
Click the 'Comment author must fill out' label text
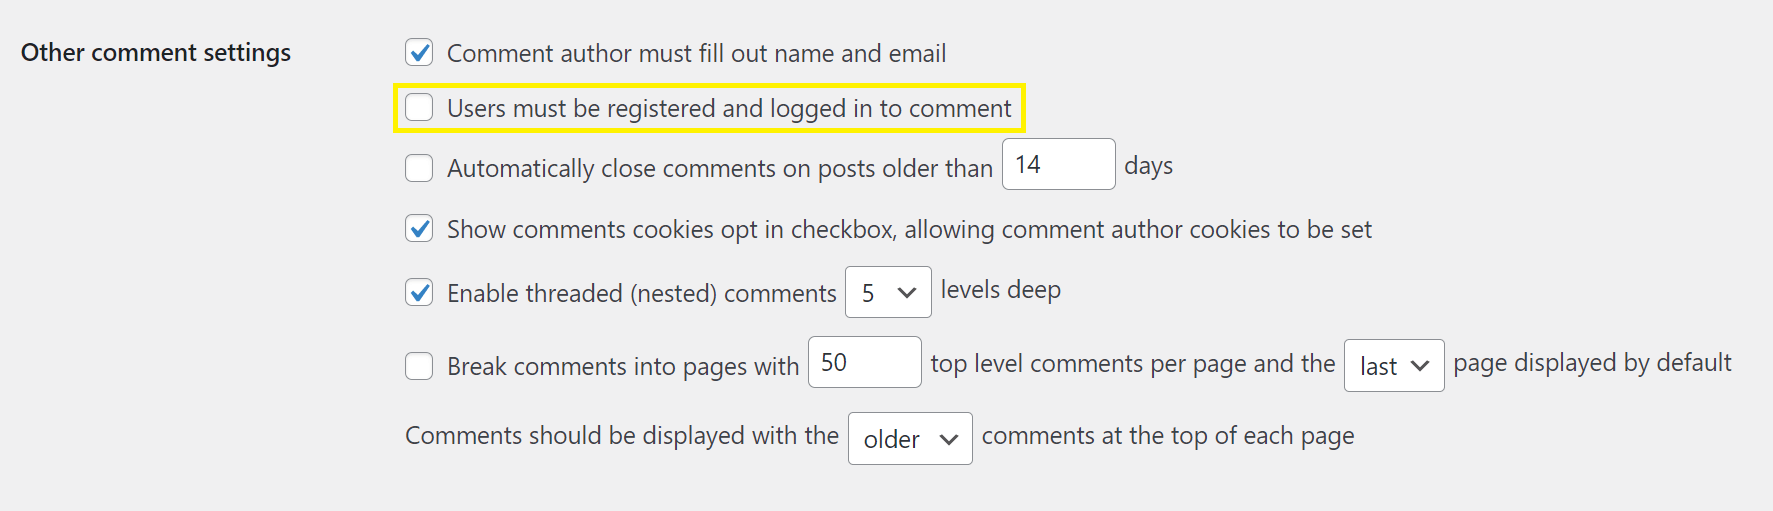696,53
